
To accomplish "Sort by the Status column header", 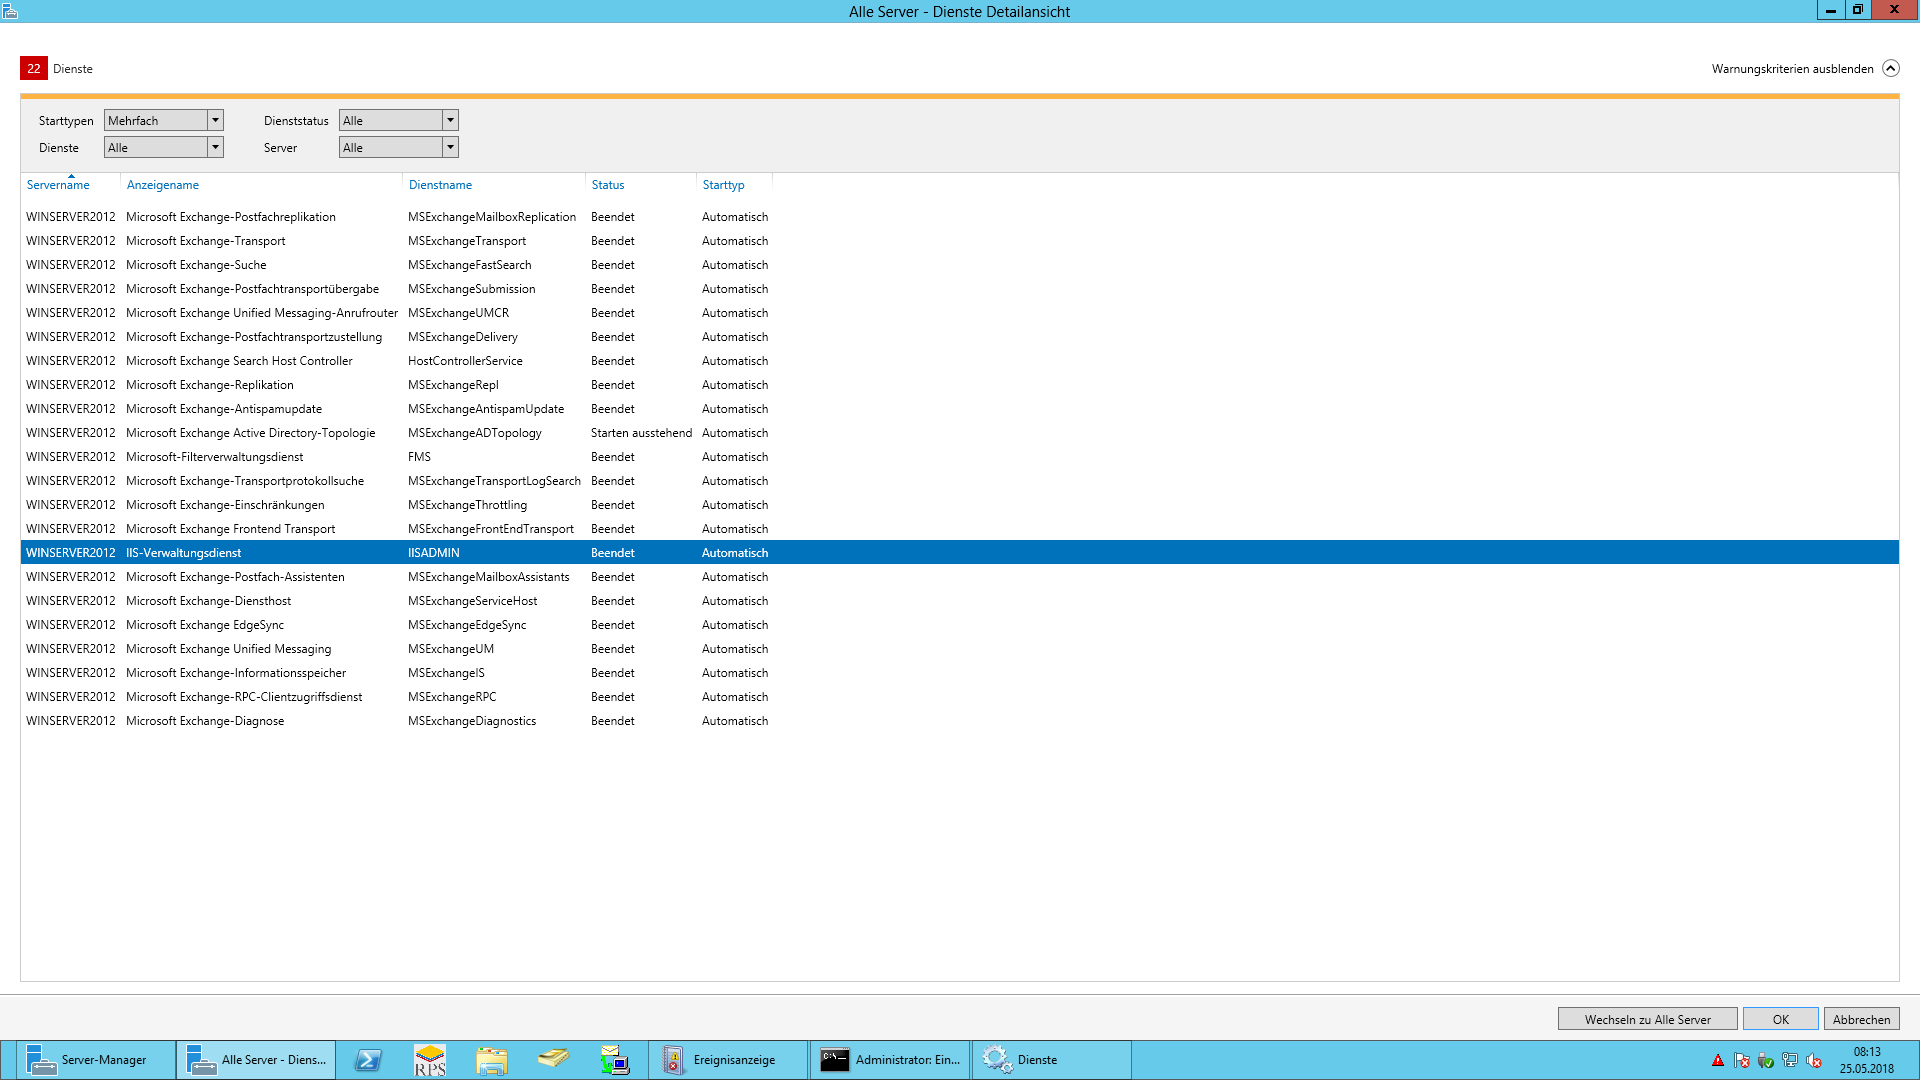I will [x=608, y=185].
